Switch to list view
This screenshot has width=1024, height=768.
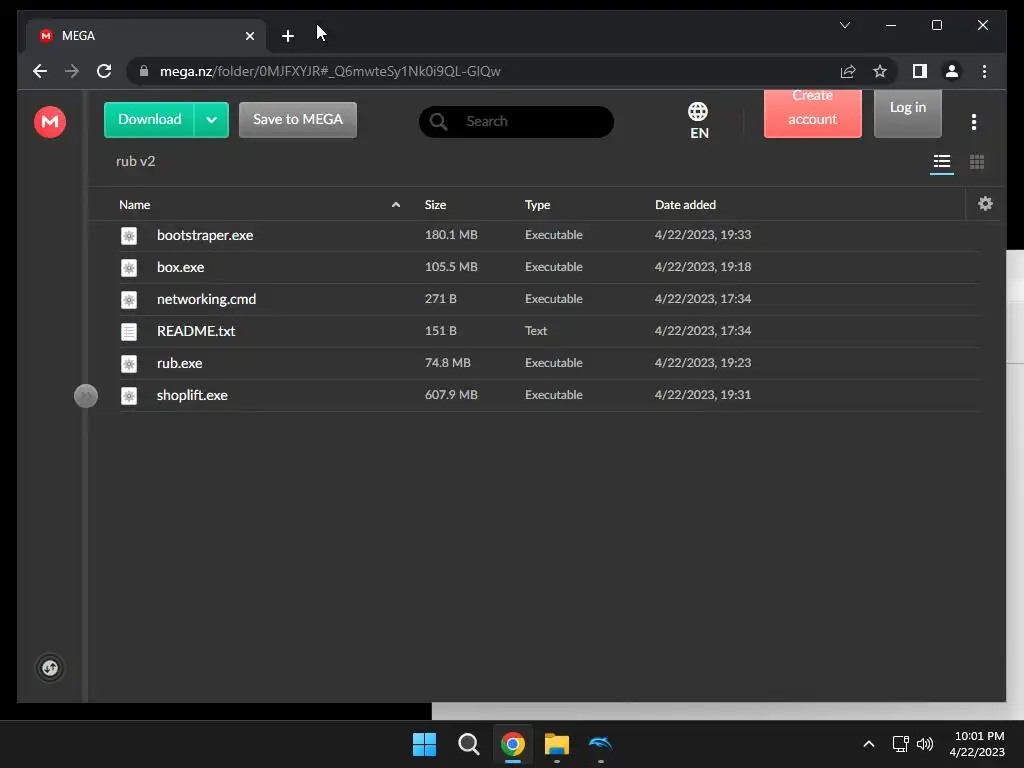(942, 162)
